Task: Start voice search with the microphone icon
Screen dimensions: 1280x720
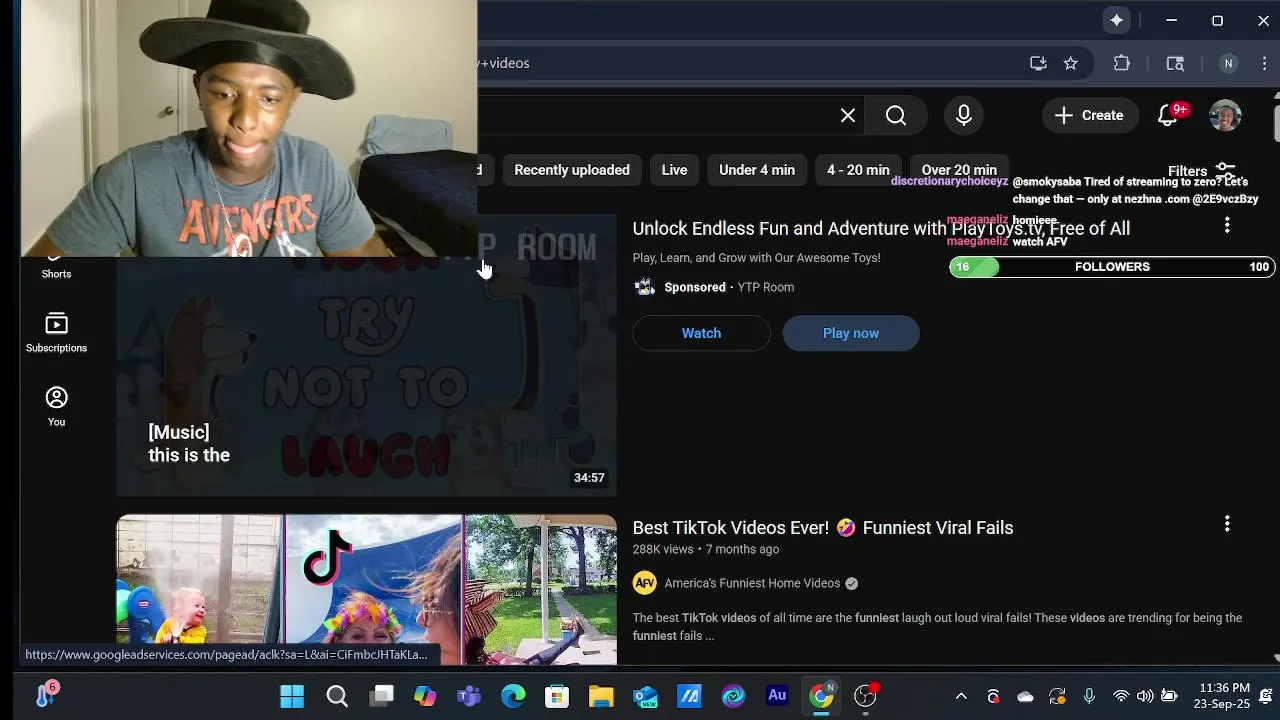Action: tap(964, 115)
